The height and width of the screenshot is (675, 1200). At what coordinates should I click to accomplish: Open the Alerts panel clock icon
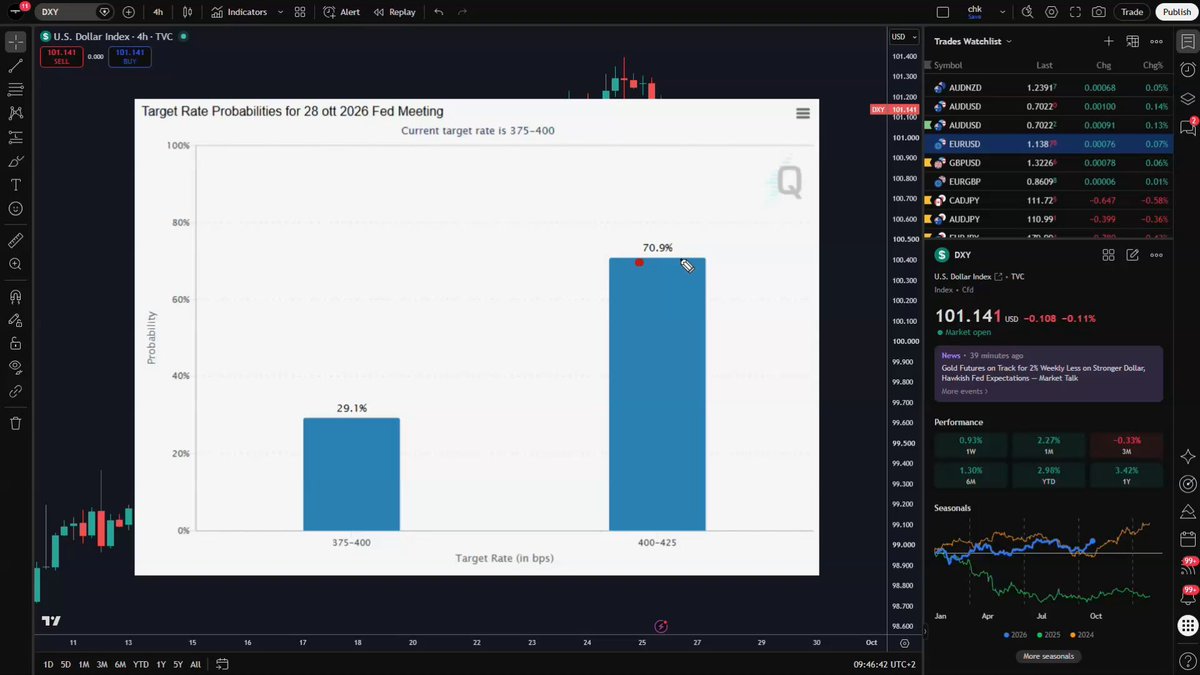[1187, 69]
